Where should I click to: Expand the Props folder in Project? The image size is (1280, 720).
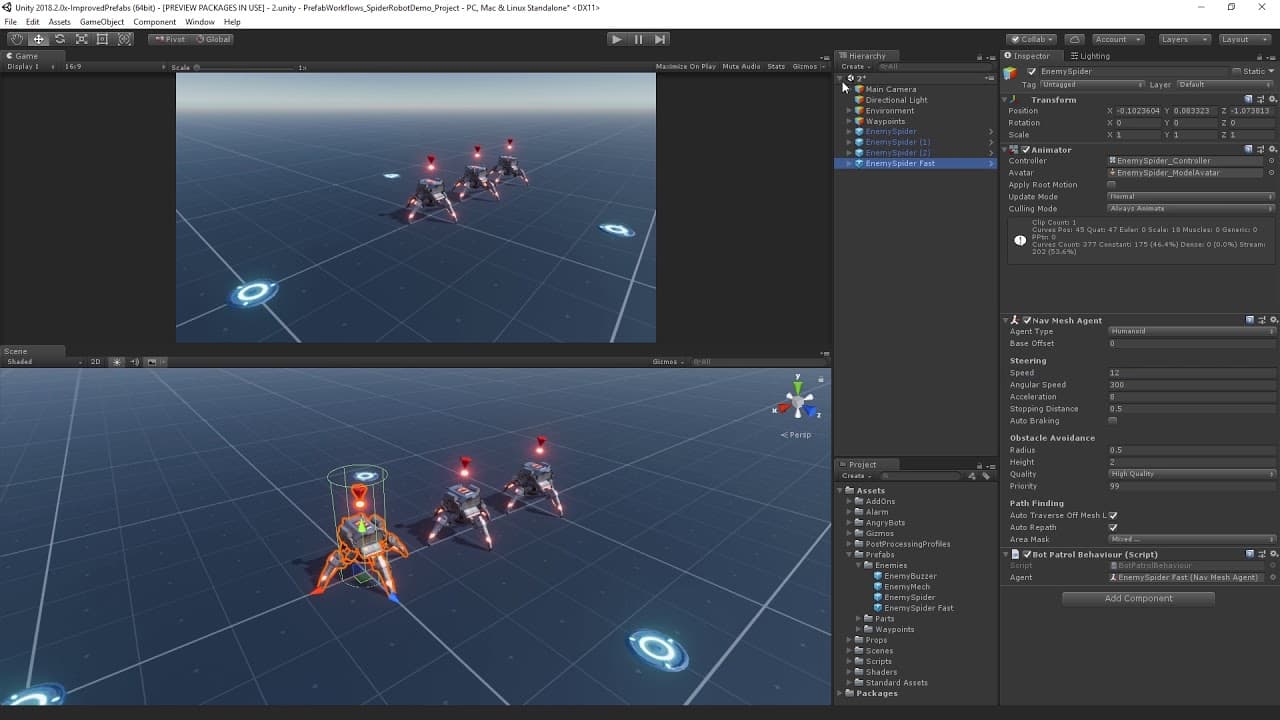coord(850,640)
